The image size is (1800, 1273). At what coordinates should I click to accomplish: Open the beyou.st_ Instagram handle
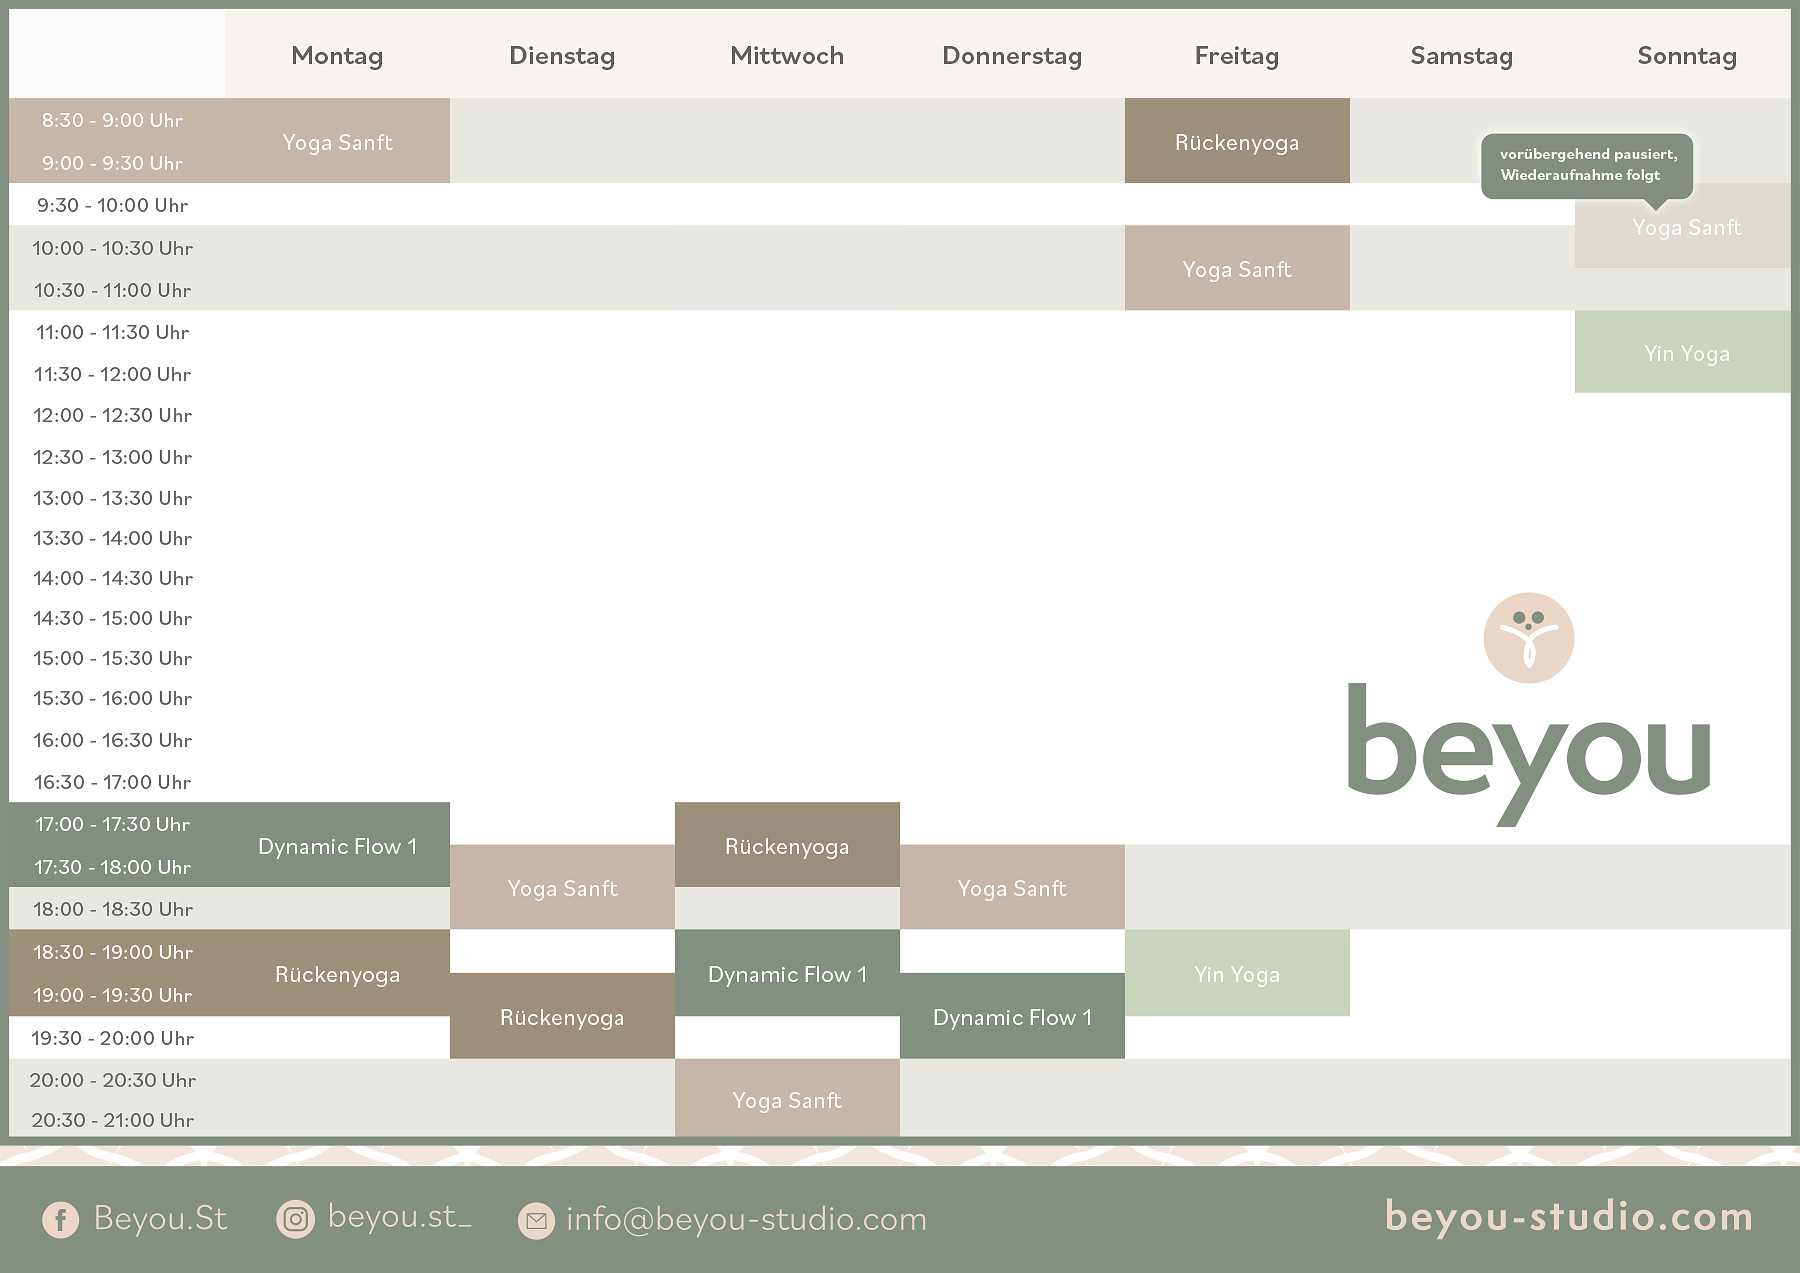click(x=399, y=1217)
